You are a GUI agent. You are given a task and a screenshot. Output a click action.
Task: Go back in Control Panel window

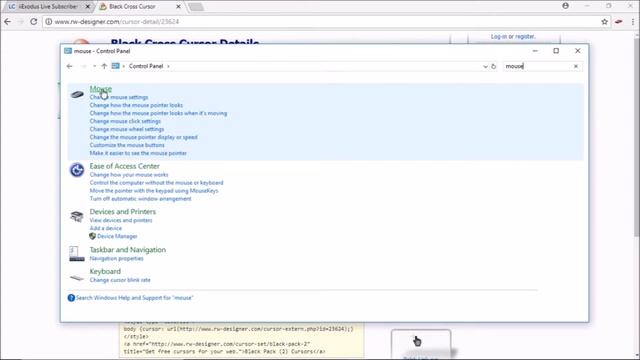[x=70, y=66]
